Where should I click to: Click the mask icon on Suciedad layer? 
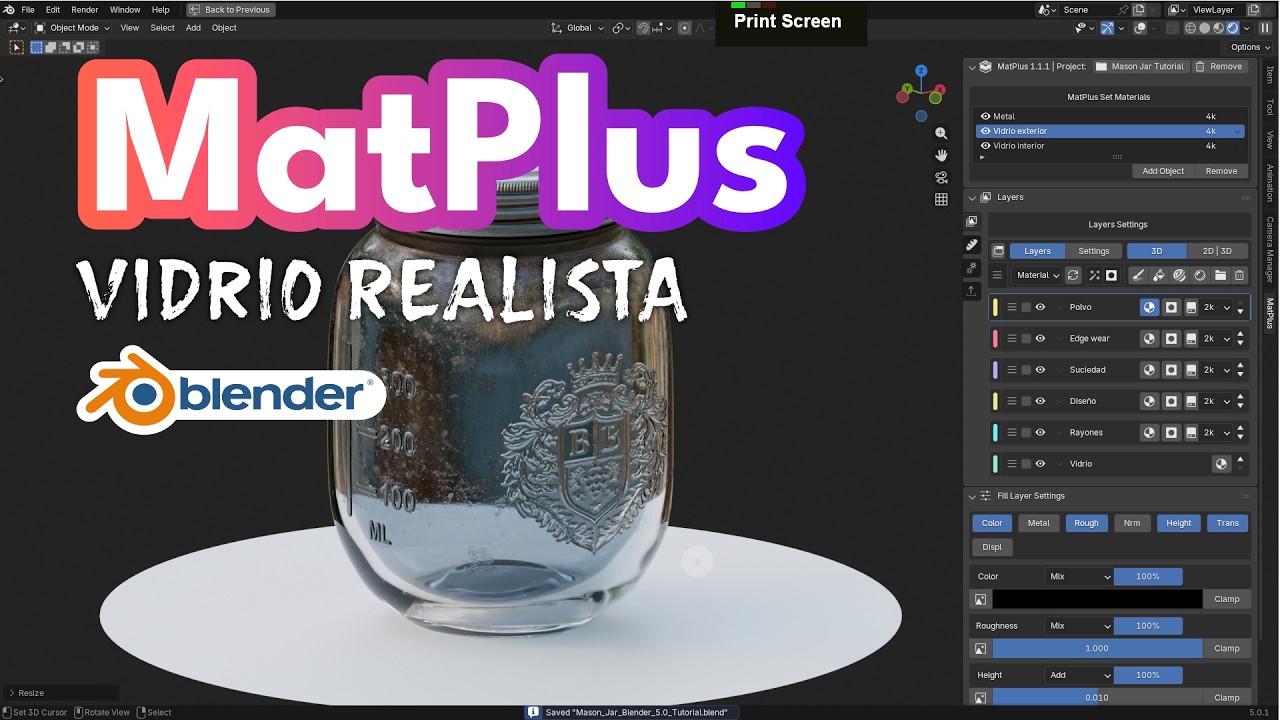pos(1171,370)
